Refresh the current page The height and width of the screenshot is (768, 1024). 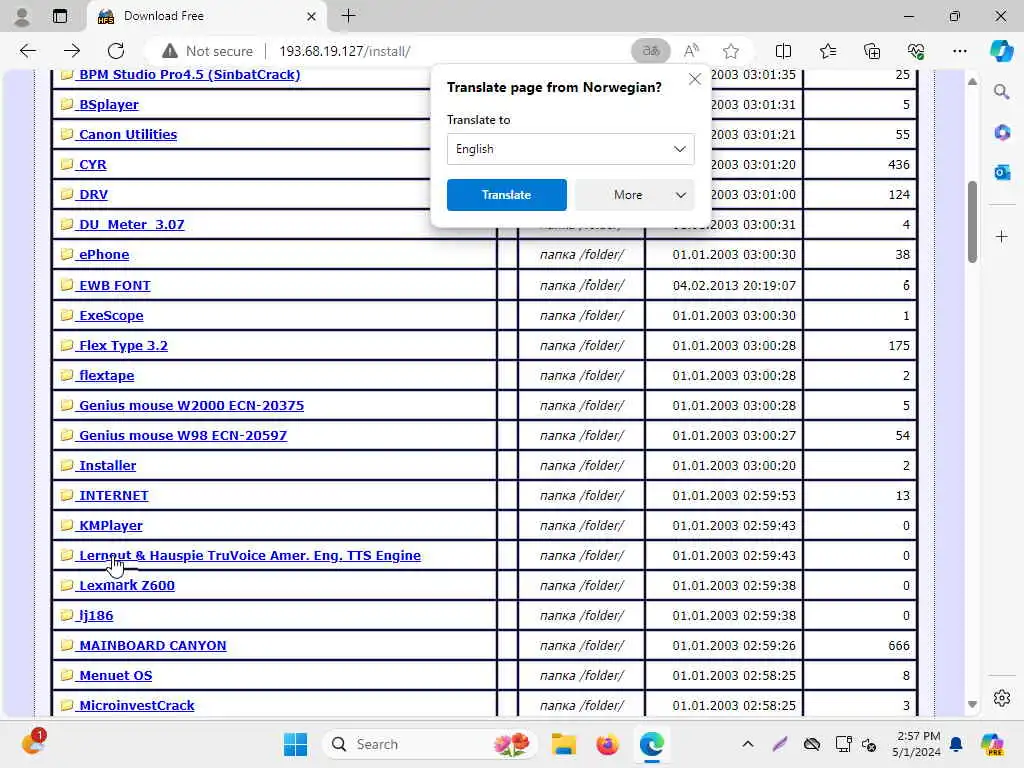pos(116,51)
